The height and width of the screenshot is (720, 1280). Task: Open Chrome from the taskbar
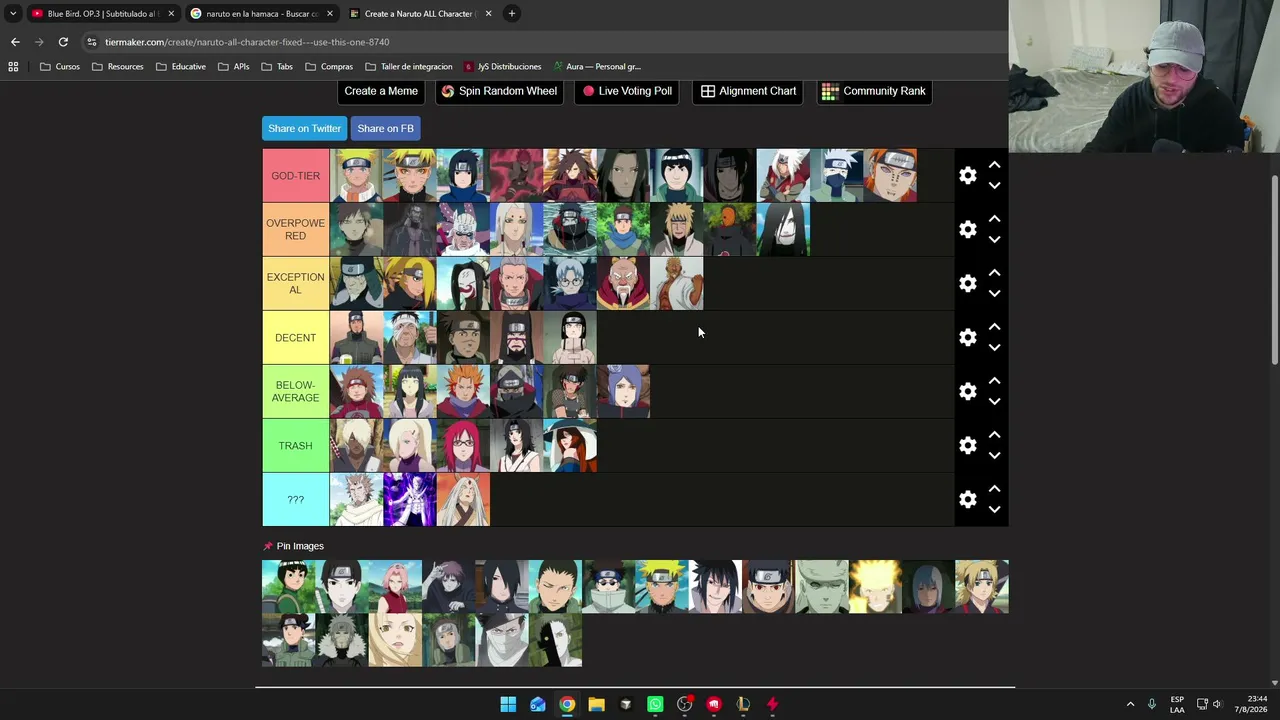[567, 704]
